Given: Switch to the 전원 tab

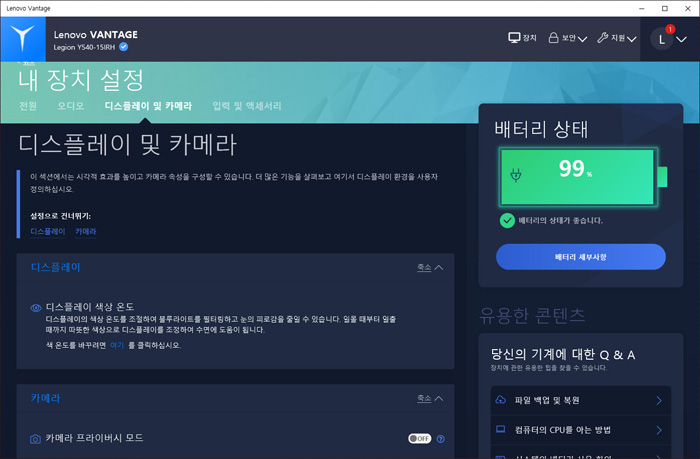Looking at the screenshot, I should 28,106.
